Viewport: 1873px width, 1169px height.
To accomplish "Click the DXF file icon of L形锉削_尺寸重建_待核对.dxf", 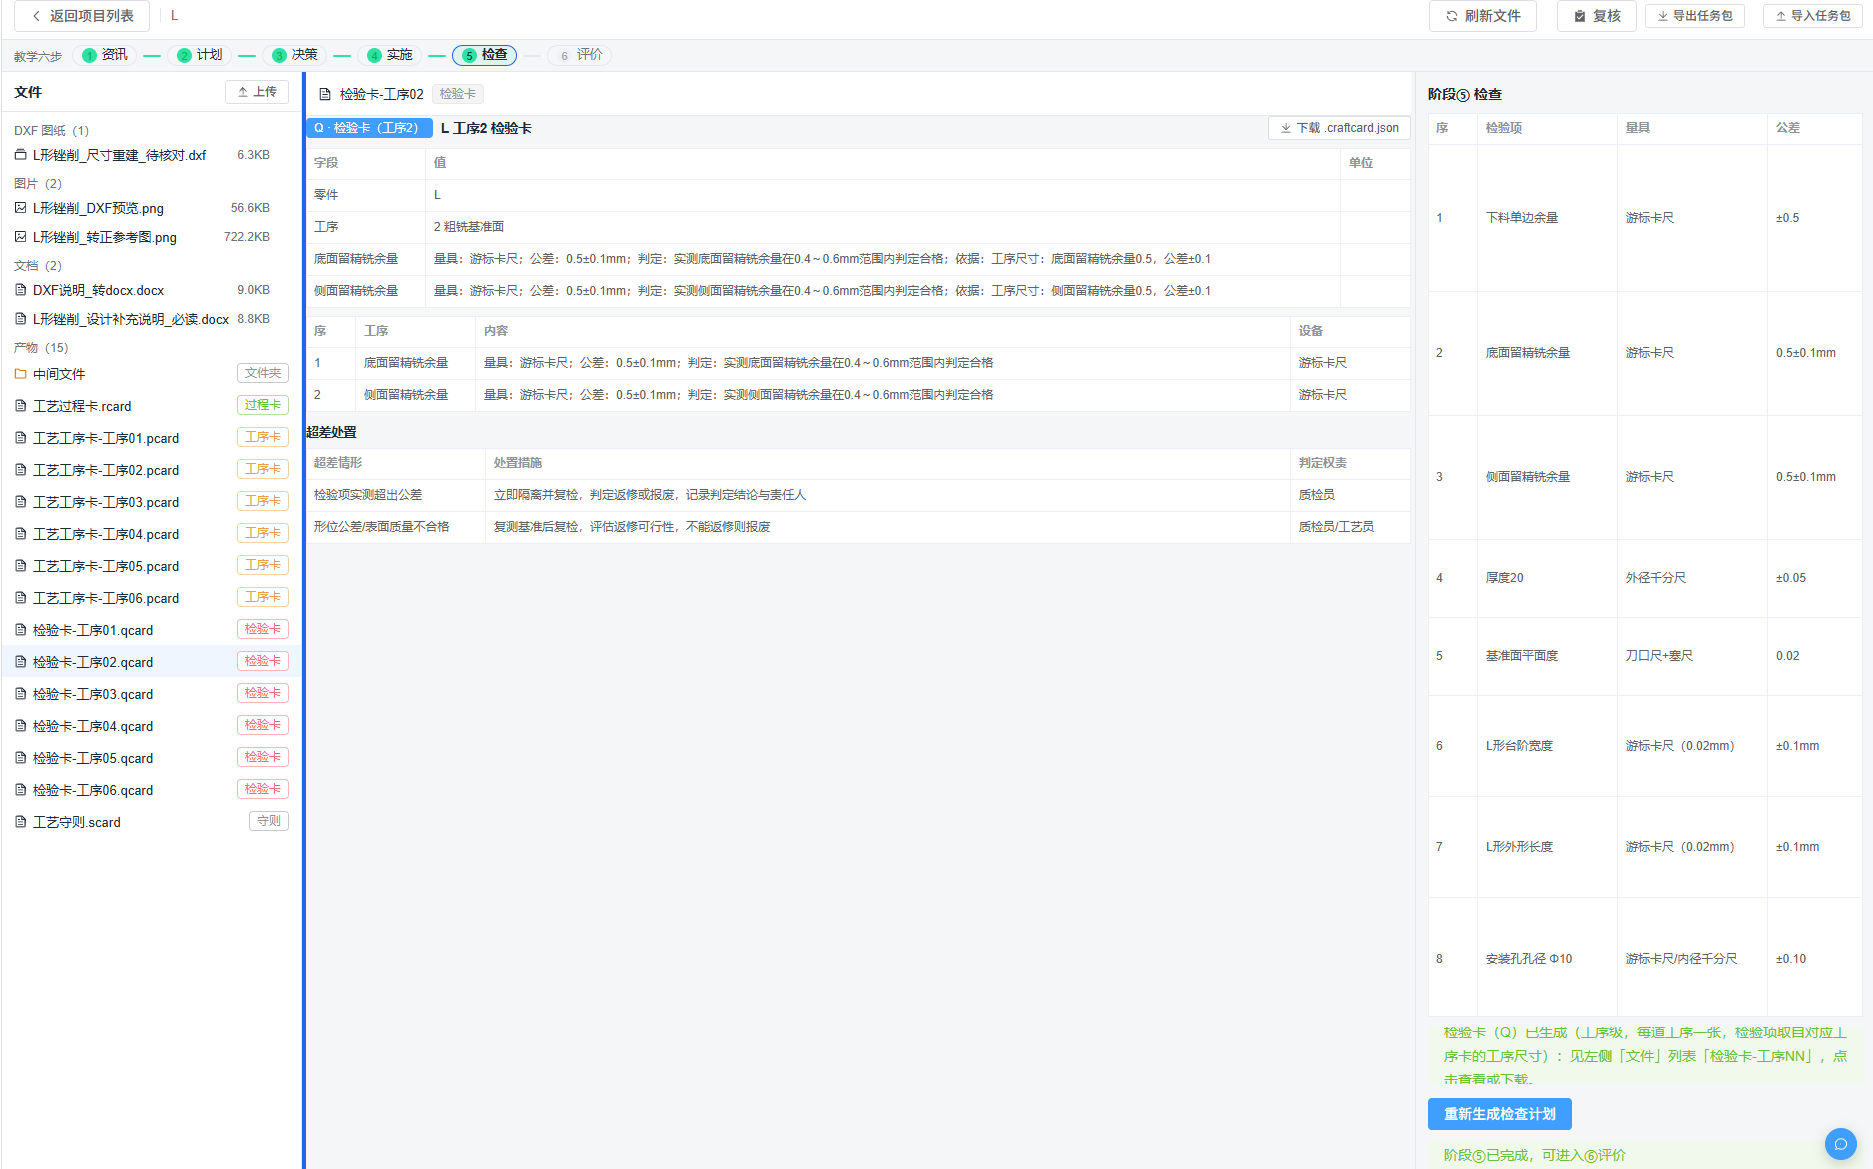I will tap(20, 155).
